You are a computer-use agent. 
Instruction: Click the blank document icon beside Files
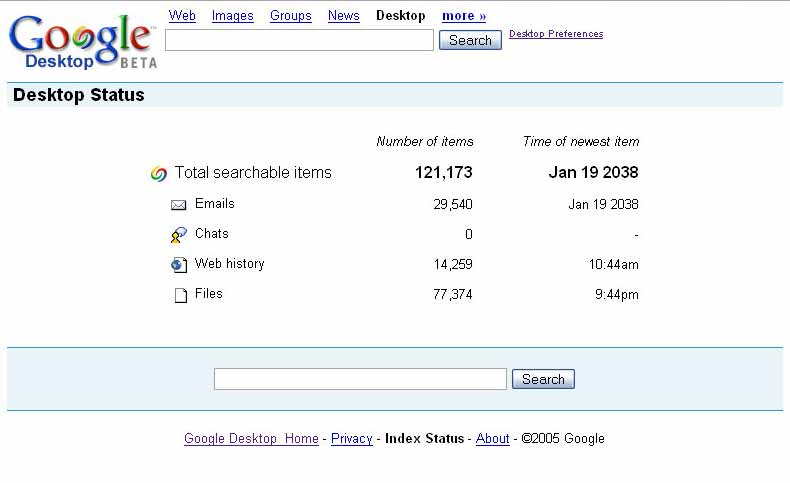click(x=180, y=295)
